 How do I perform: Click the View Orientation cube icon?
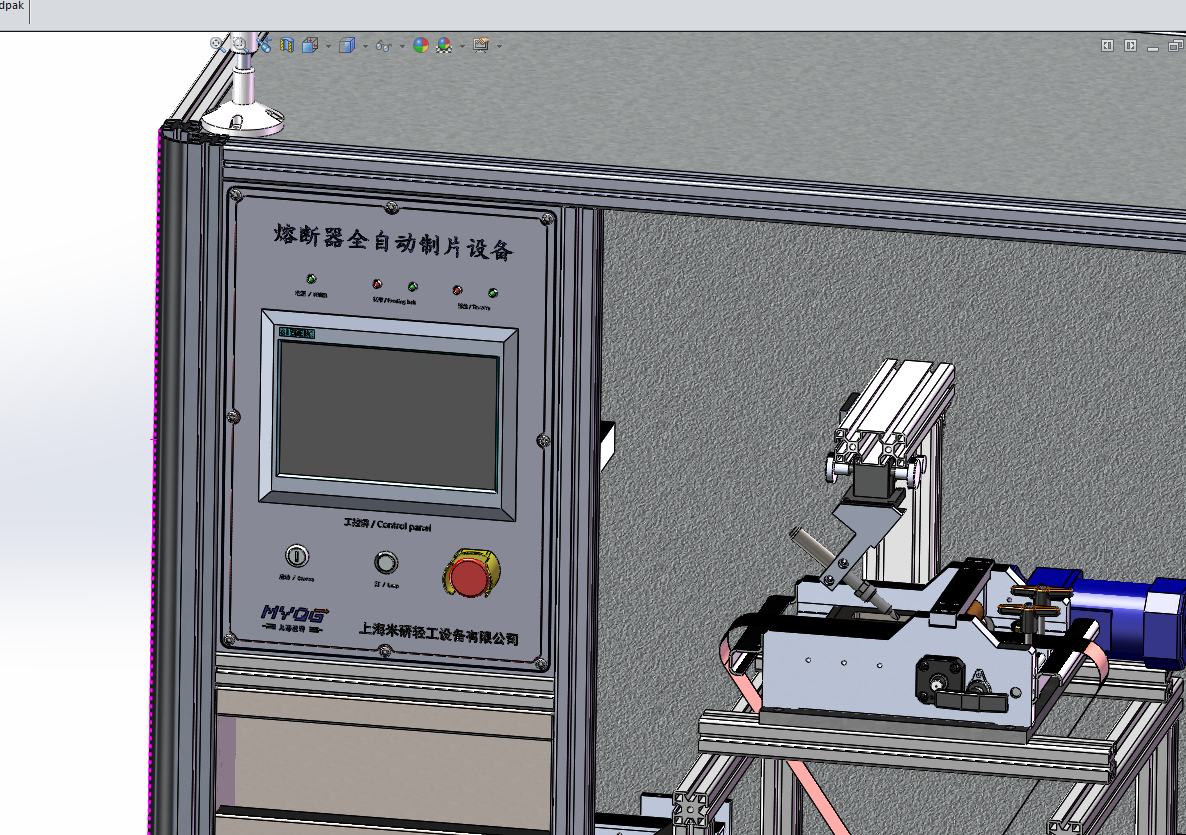310,45
